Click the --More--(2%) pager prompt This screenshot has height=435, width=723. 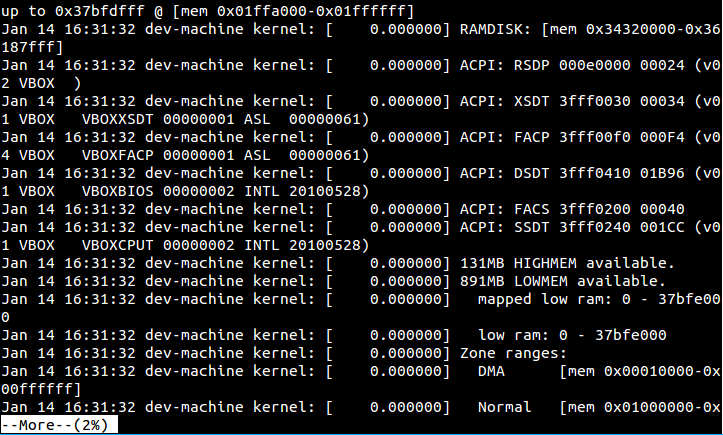click(x=58, y=425)
